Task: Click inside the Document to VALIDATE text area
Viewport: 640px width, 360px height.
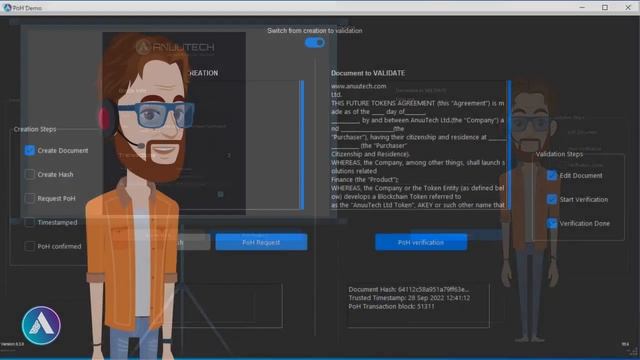Action: (x=418, y=145)
